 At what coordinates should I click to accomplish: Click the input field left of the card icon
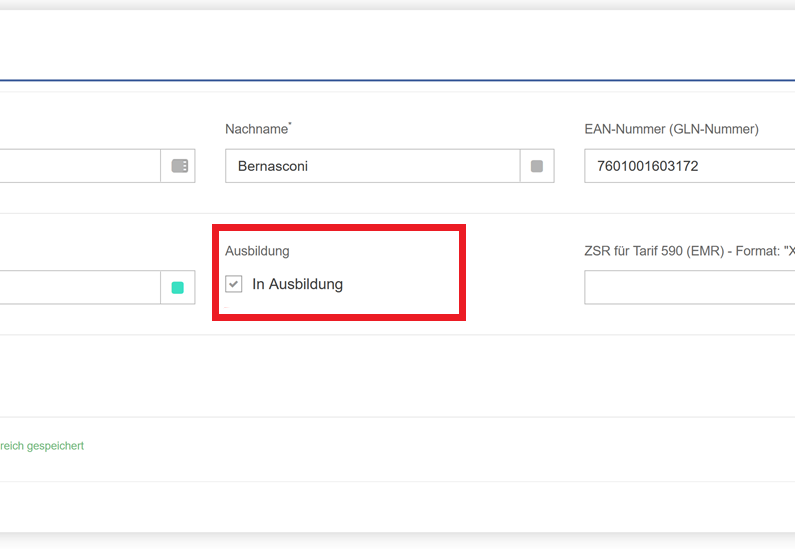click(x=80, y=166)
